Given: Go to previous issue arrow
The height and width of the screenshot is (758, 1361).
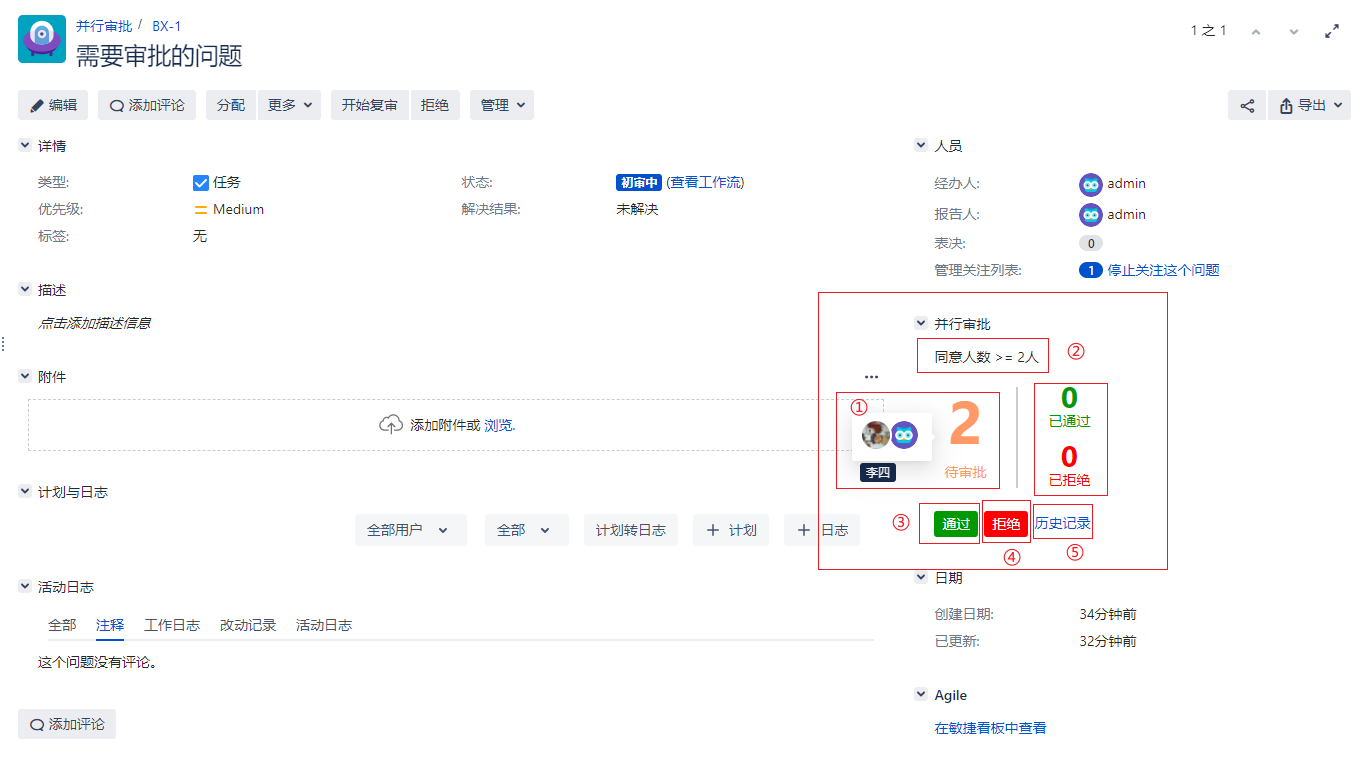Looking at the screenshot, I should tap(1256, 32).
